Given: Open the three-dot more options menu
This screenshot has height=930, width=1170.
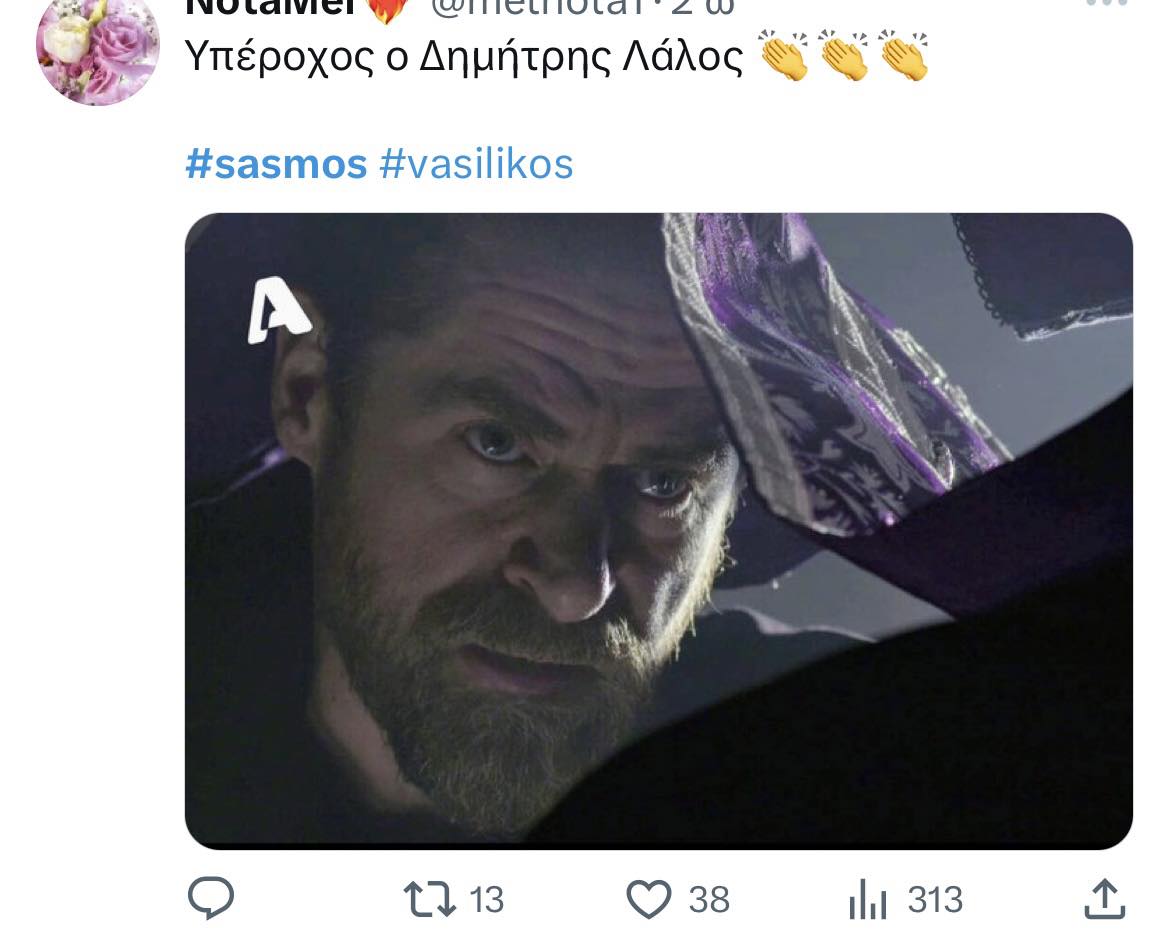Looking at the screenshot, I should (x=1107, y=4).
